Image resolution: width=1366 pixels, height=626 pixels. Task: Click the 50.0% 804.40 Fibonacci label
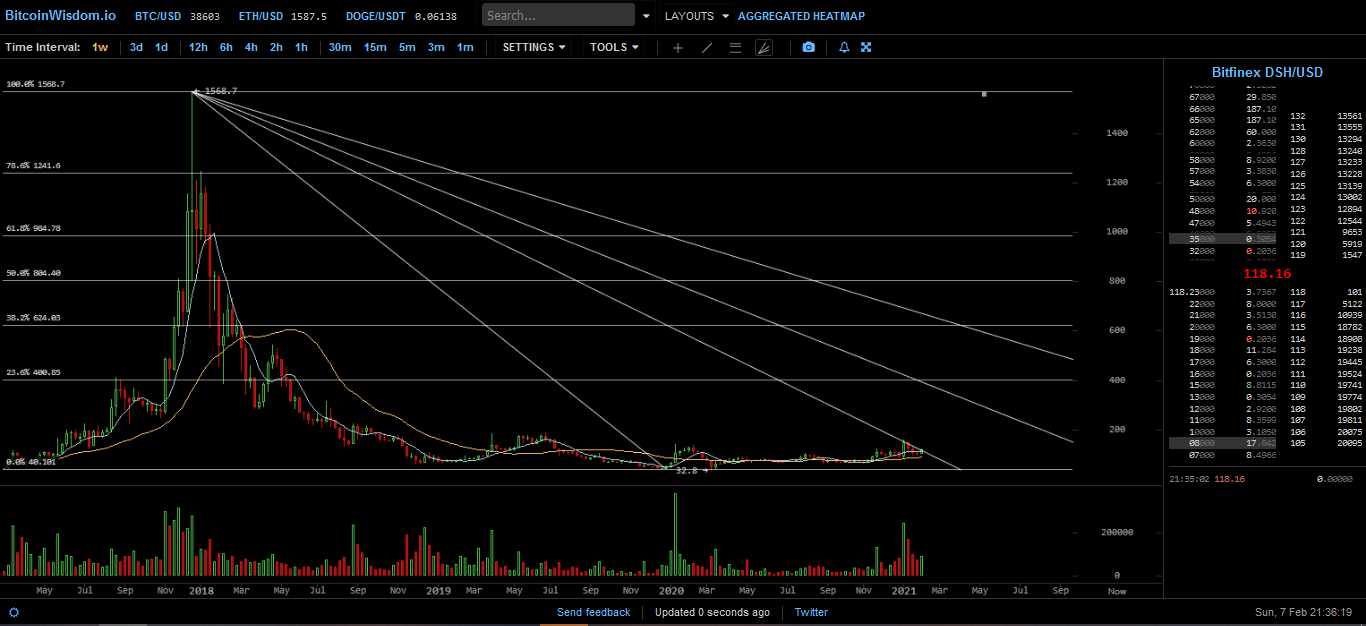tap(33, 273)
